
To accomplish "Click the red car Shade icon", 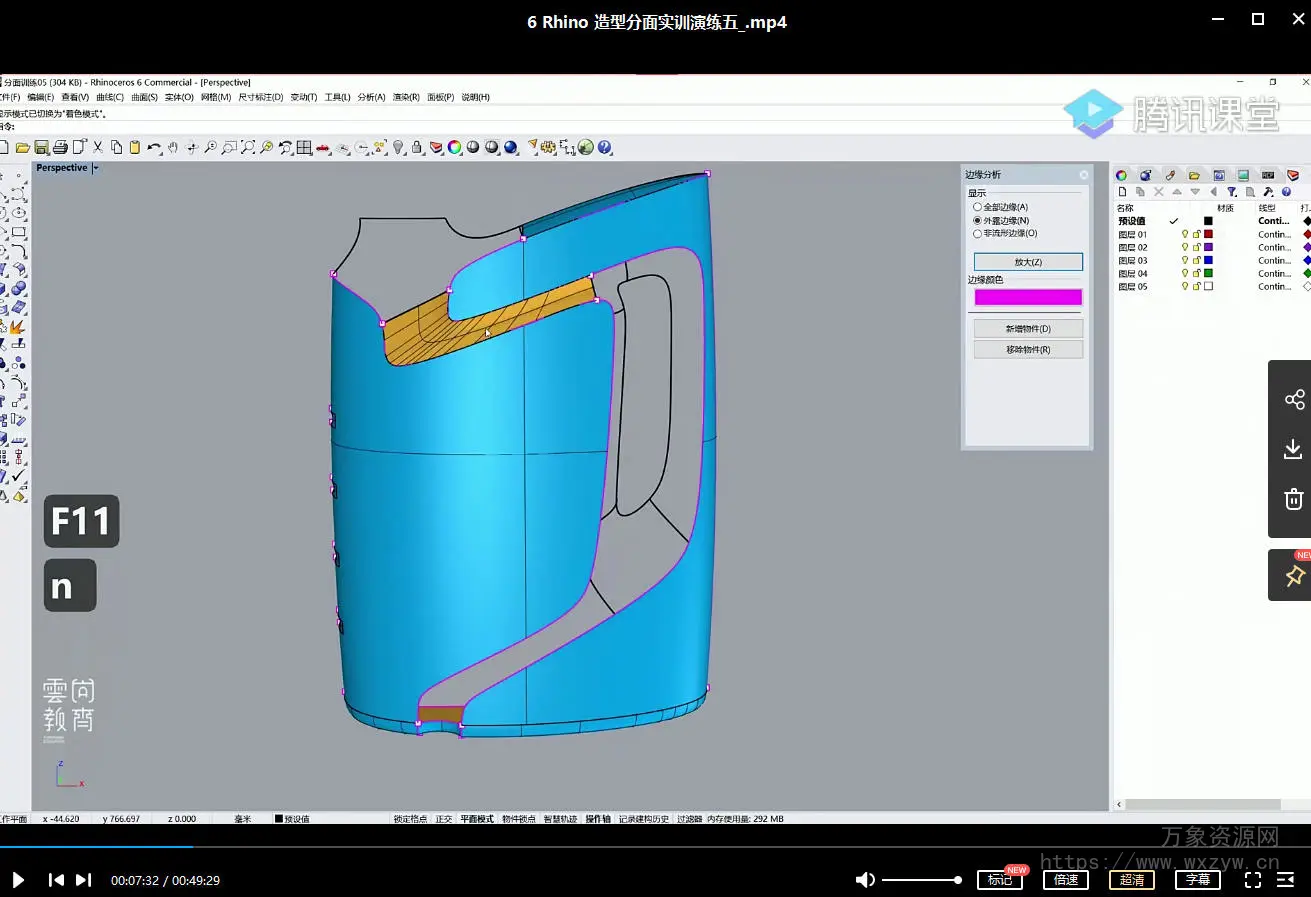I will [x=323, y=147].
